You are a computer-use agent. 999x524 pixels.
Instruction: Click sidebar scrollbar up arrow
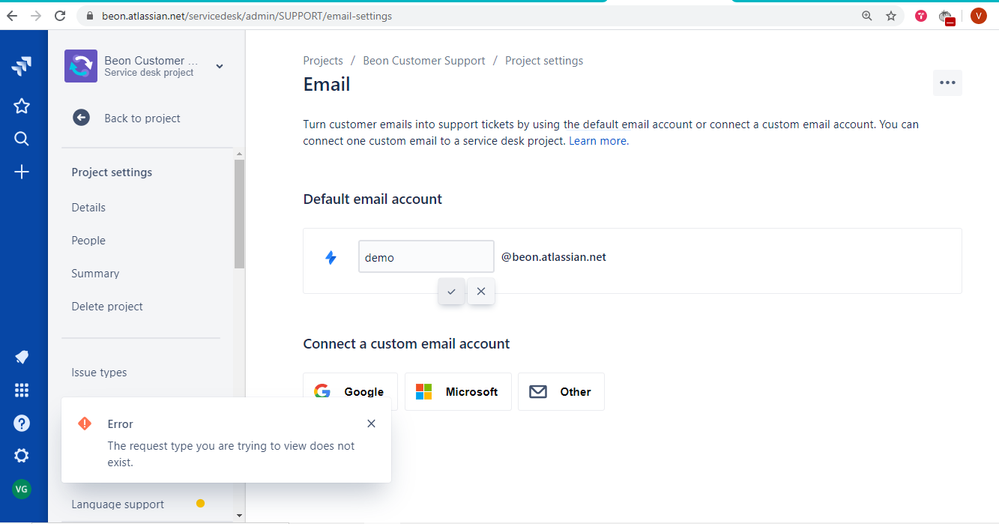point(239,154)
